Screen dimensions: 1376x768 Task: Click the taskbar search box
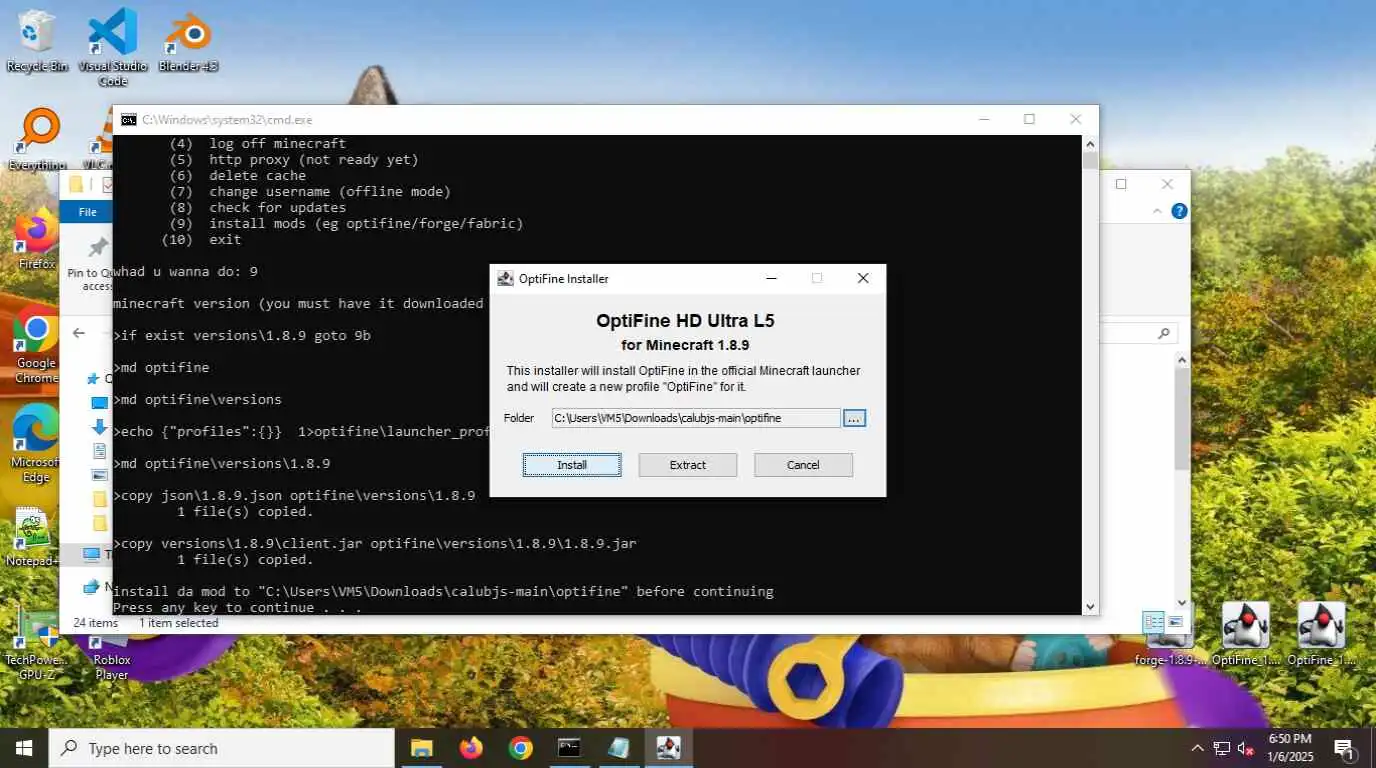222,748
